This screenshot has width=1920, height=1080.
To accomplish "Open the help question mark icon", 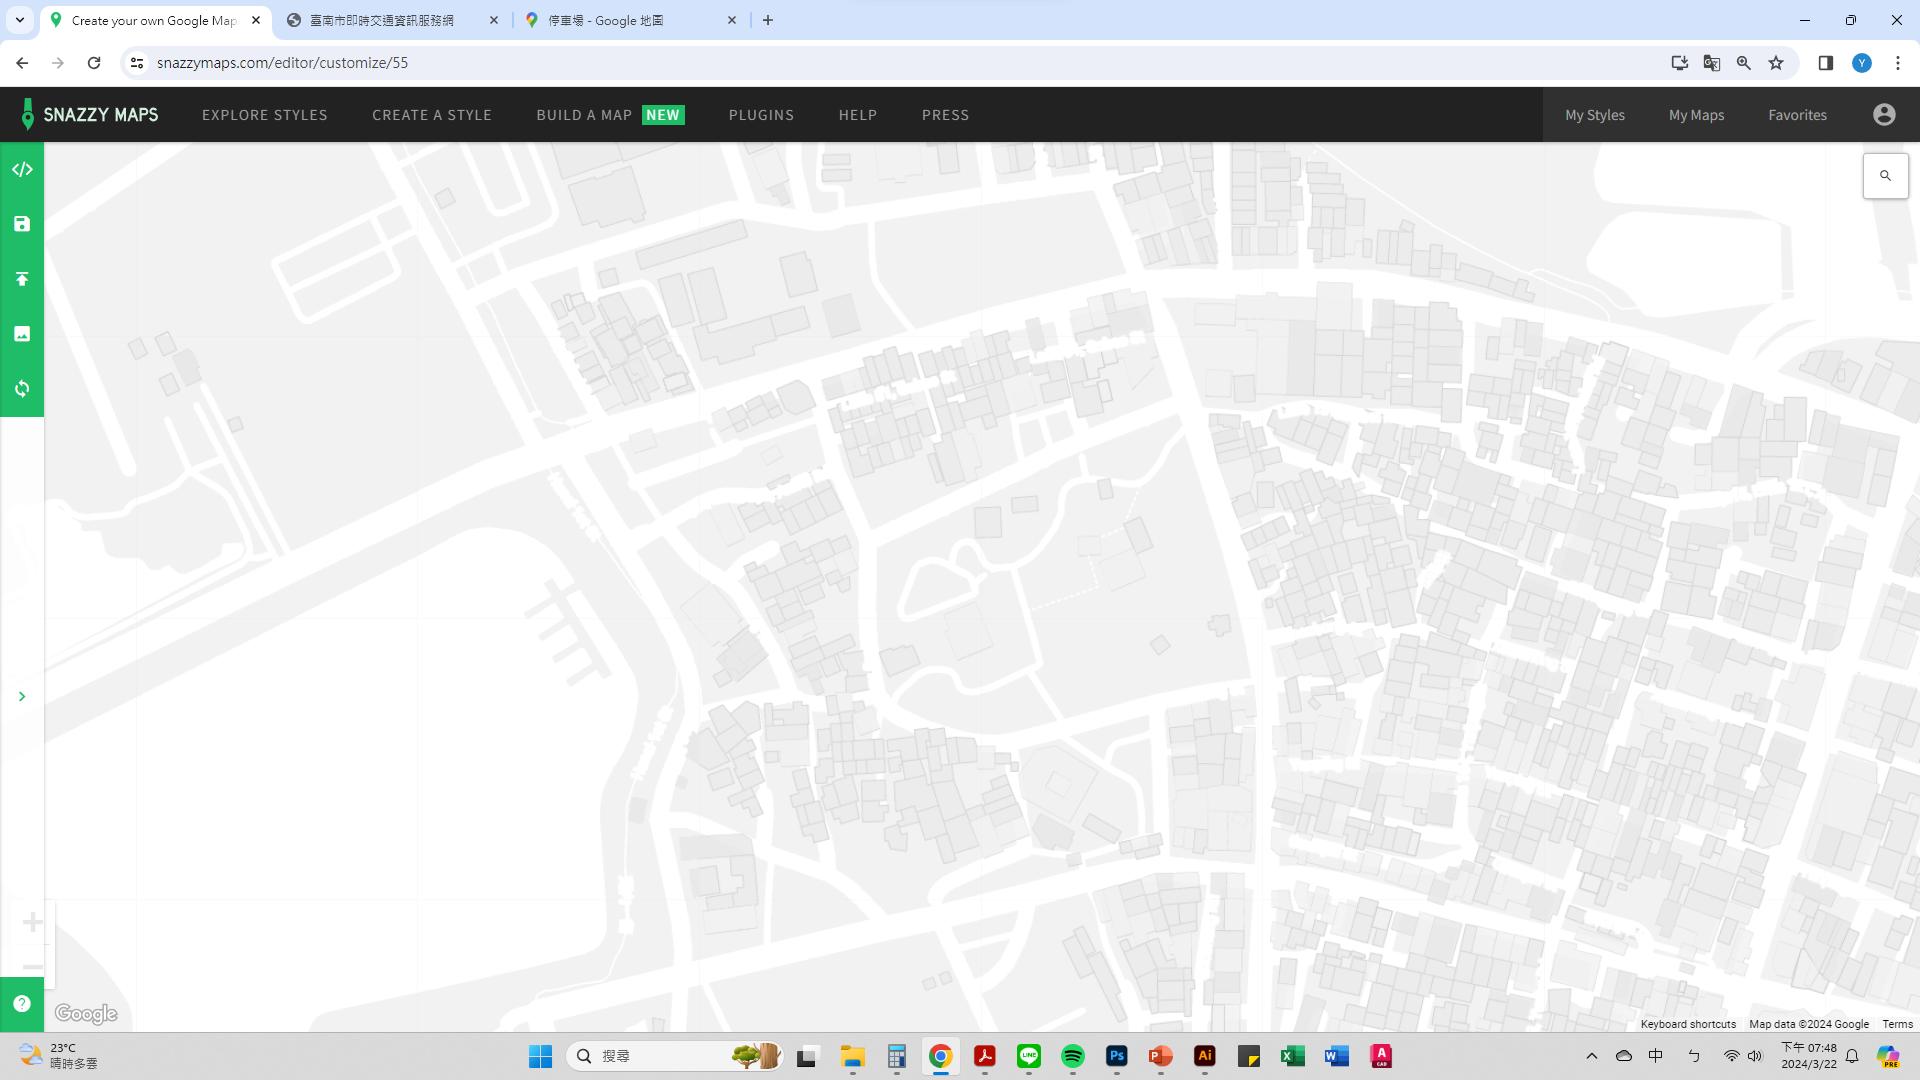I will (x=22, y=1004).
